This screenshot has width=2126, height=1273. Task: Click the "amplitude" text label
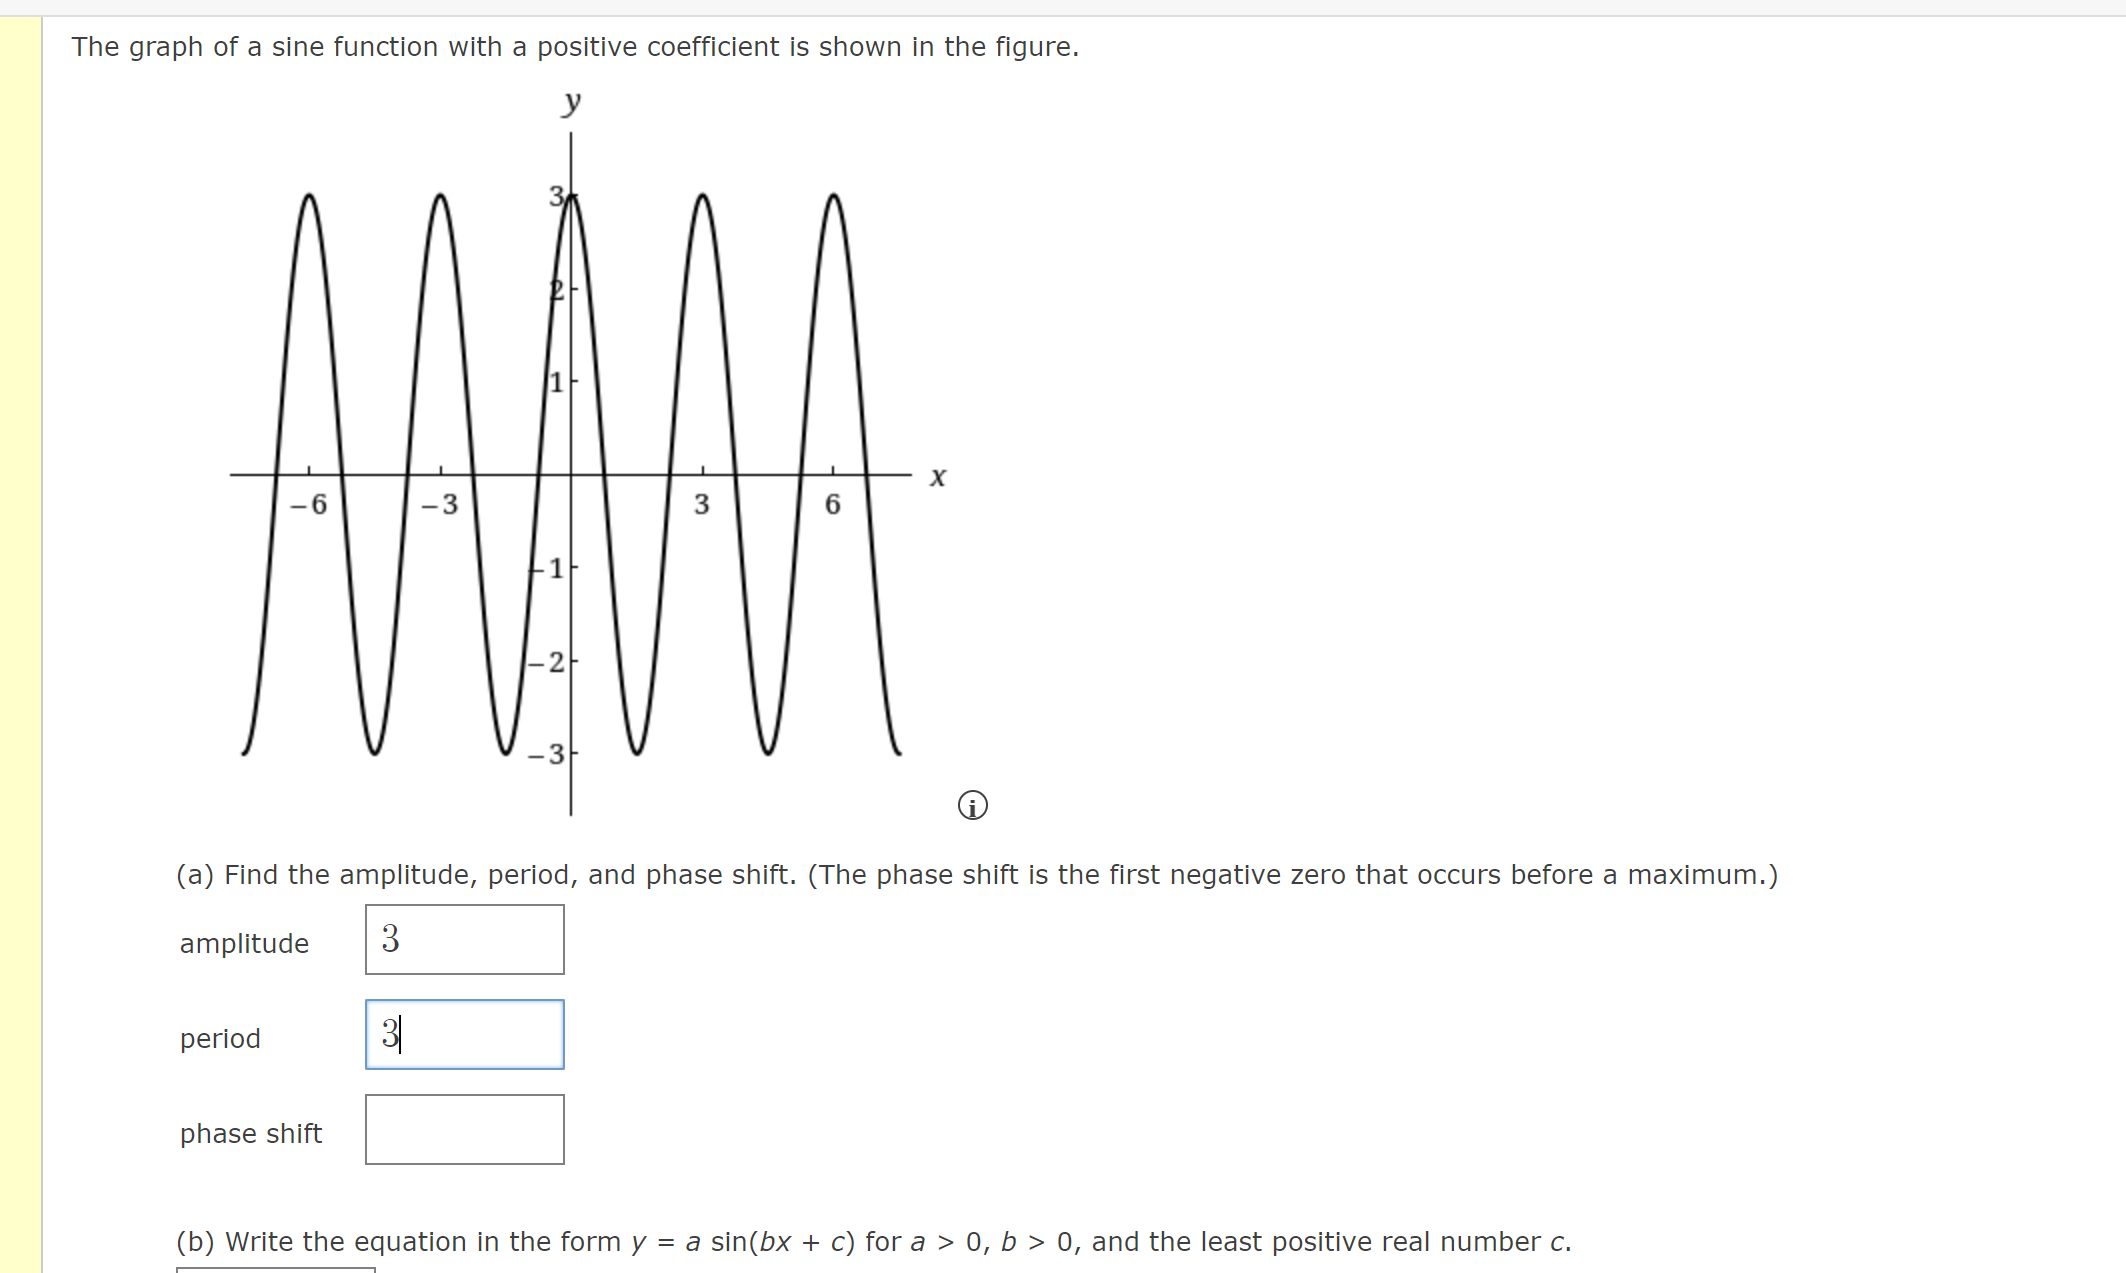(x=243, y=942)
